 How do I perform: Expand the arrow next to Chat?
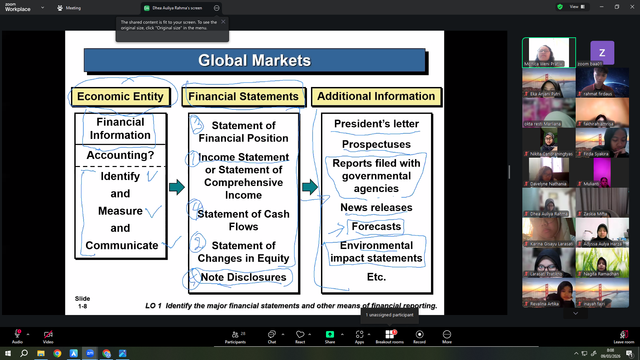[x=283, y=334]
